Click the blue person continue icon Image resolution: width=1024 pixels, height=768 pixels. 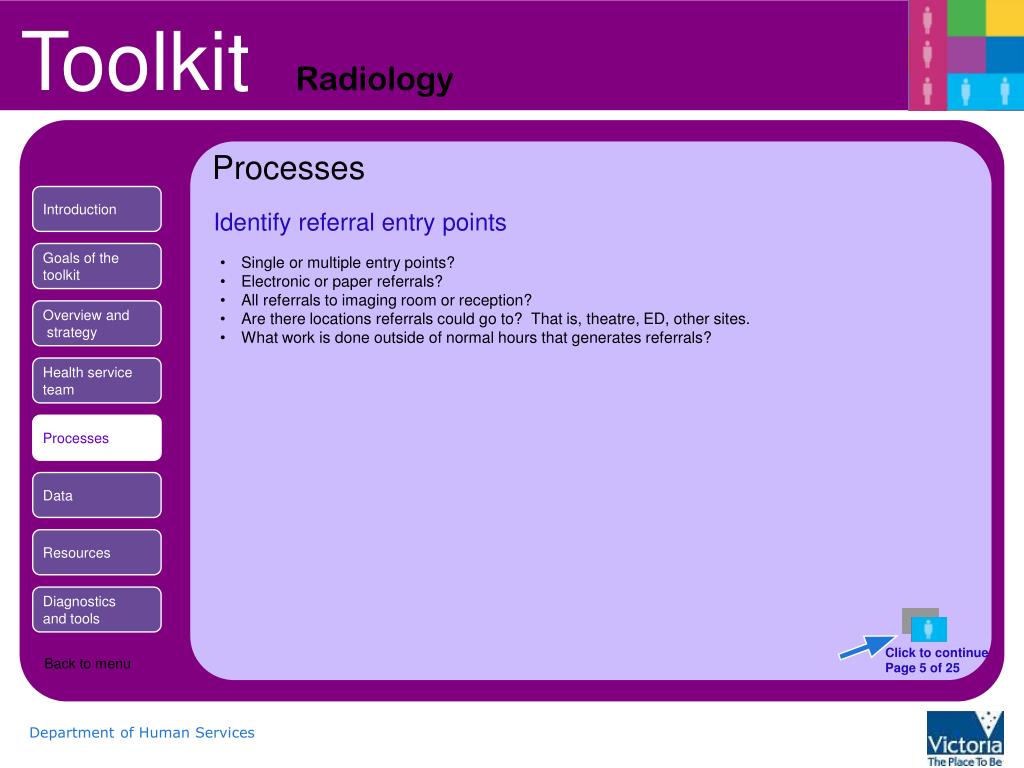[x=929, y=630]
